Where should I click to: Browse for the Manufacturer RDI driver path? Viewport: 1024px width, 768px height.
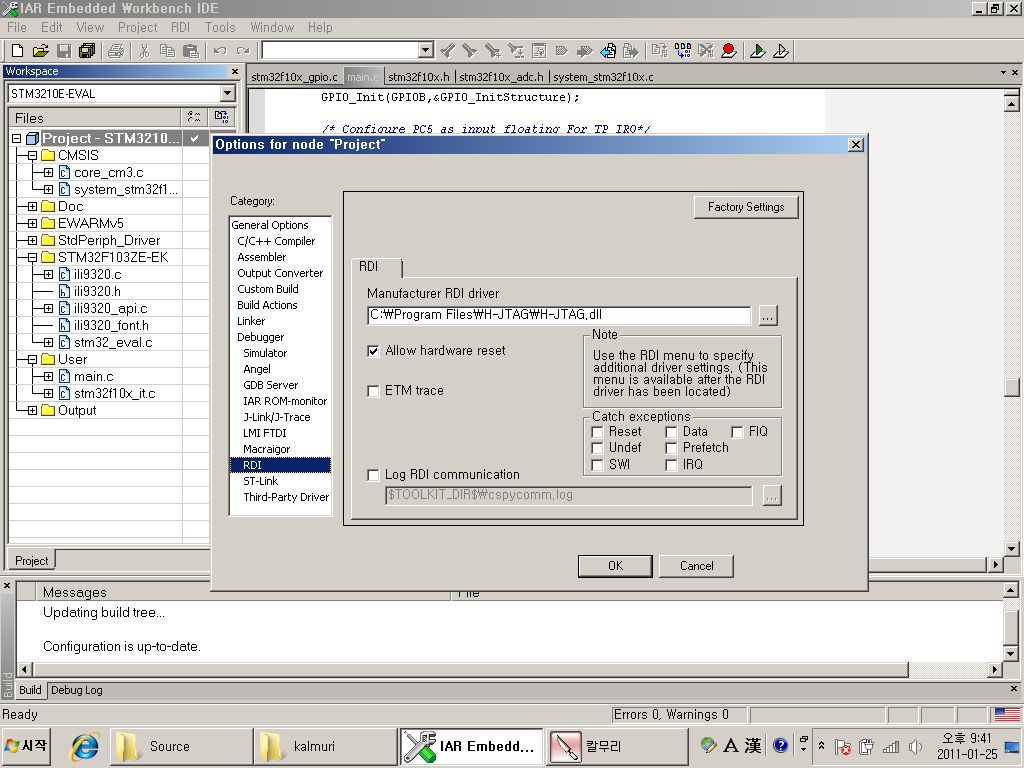click(x=768, y=316)
